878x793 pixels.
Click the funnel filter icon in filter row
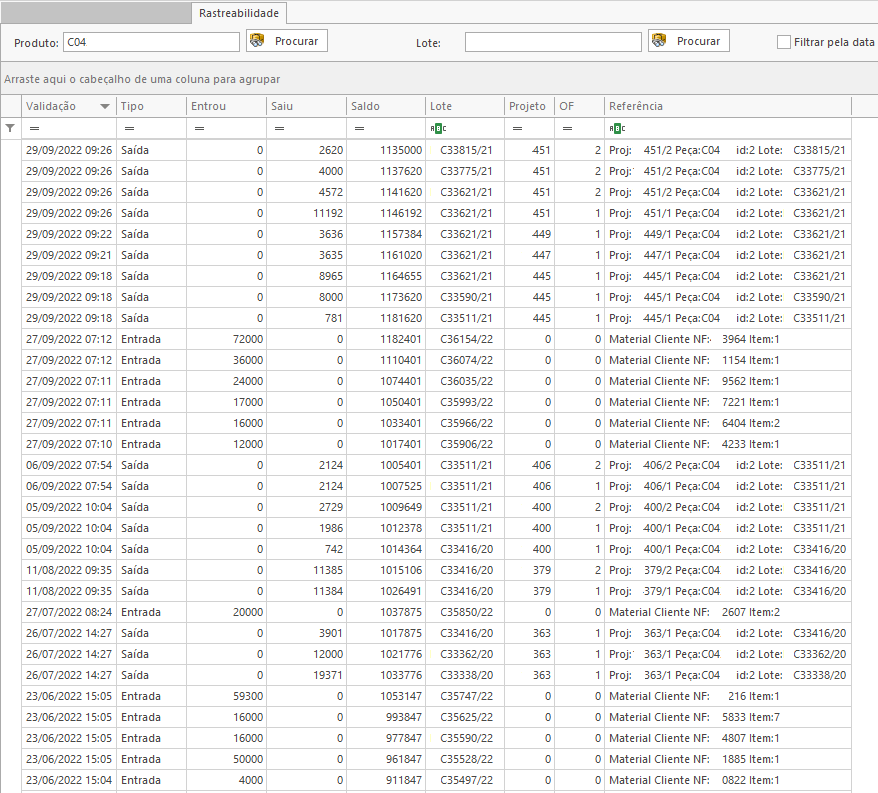[x=10, y=128]
